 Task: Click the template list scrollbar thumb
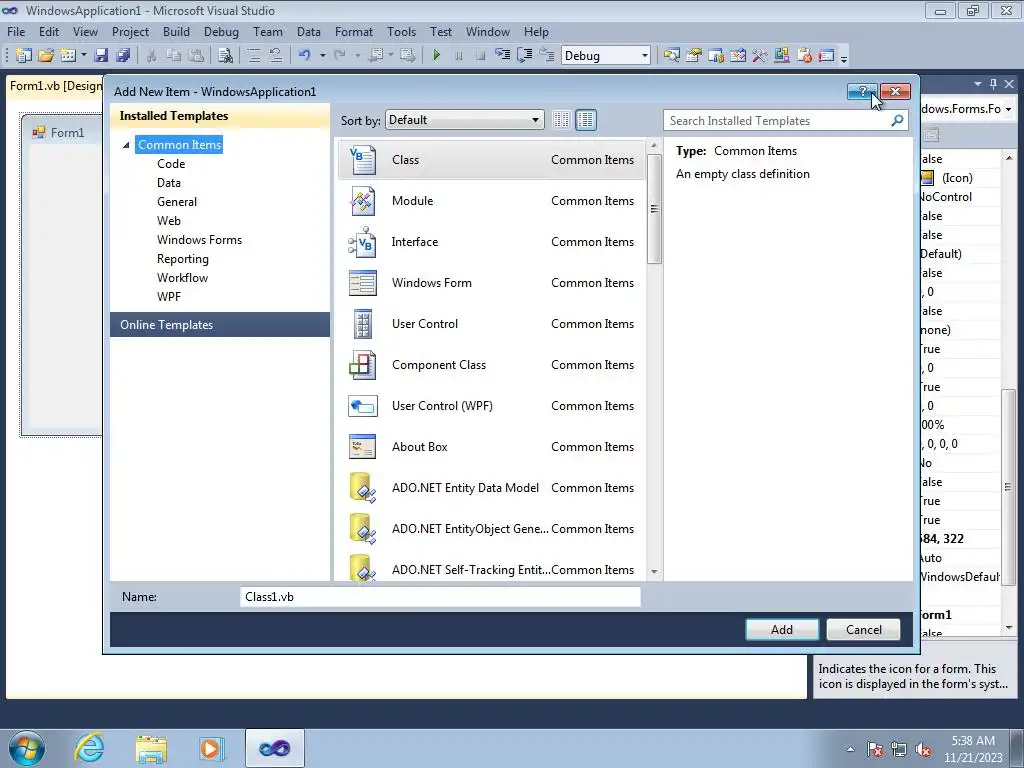point(654,208)
